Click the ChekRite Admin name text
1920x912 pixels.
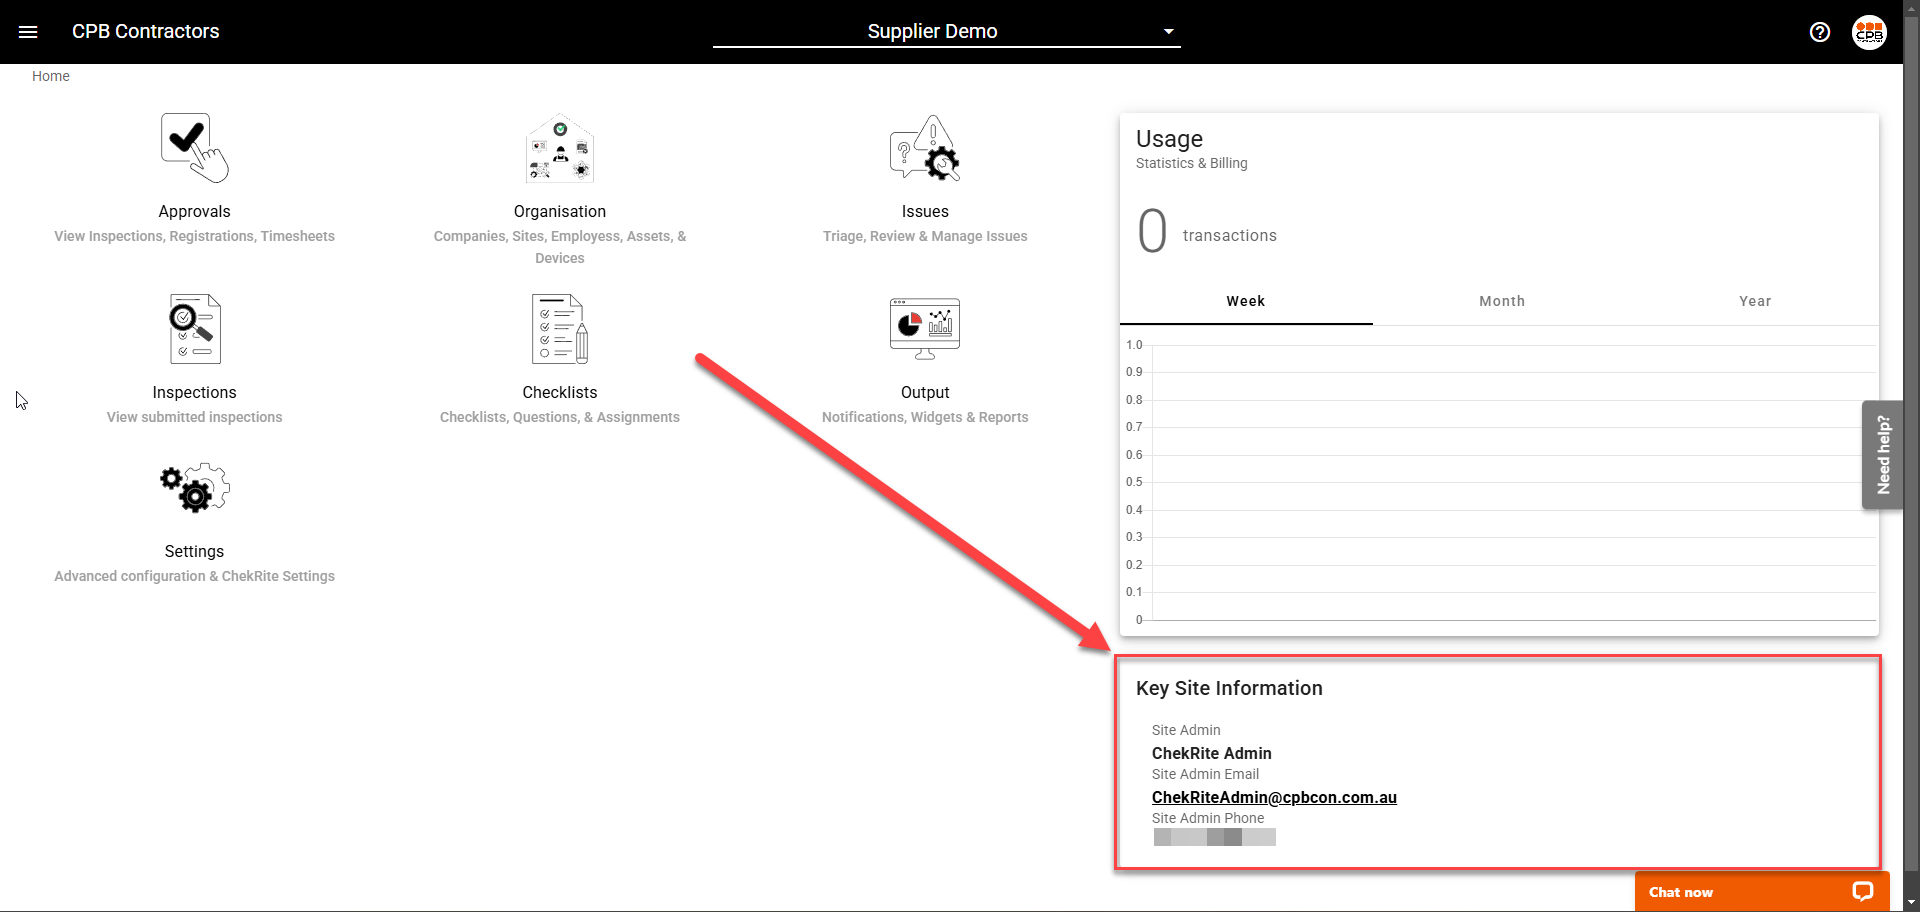1212,753
